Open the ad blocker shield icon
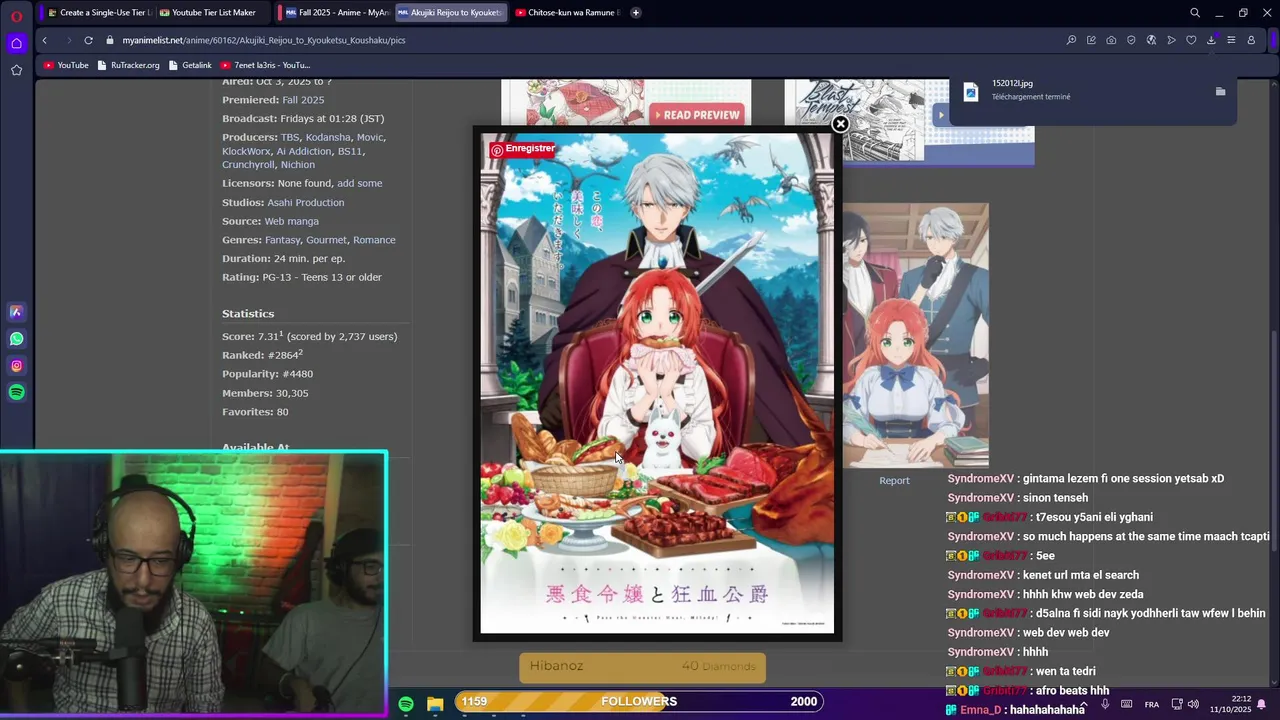Screen dimensions: 1280x720 click(1131, 40)
